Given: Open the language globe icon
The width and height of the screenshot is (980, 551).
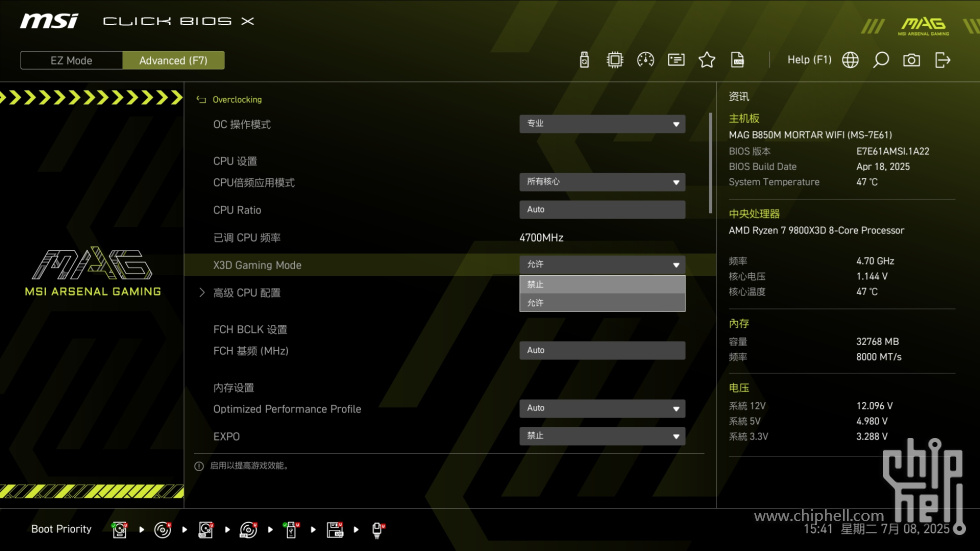Looking at the screenshot, I should [850, 60].
